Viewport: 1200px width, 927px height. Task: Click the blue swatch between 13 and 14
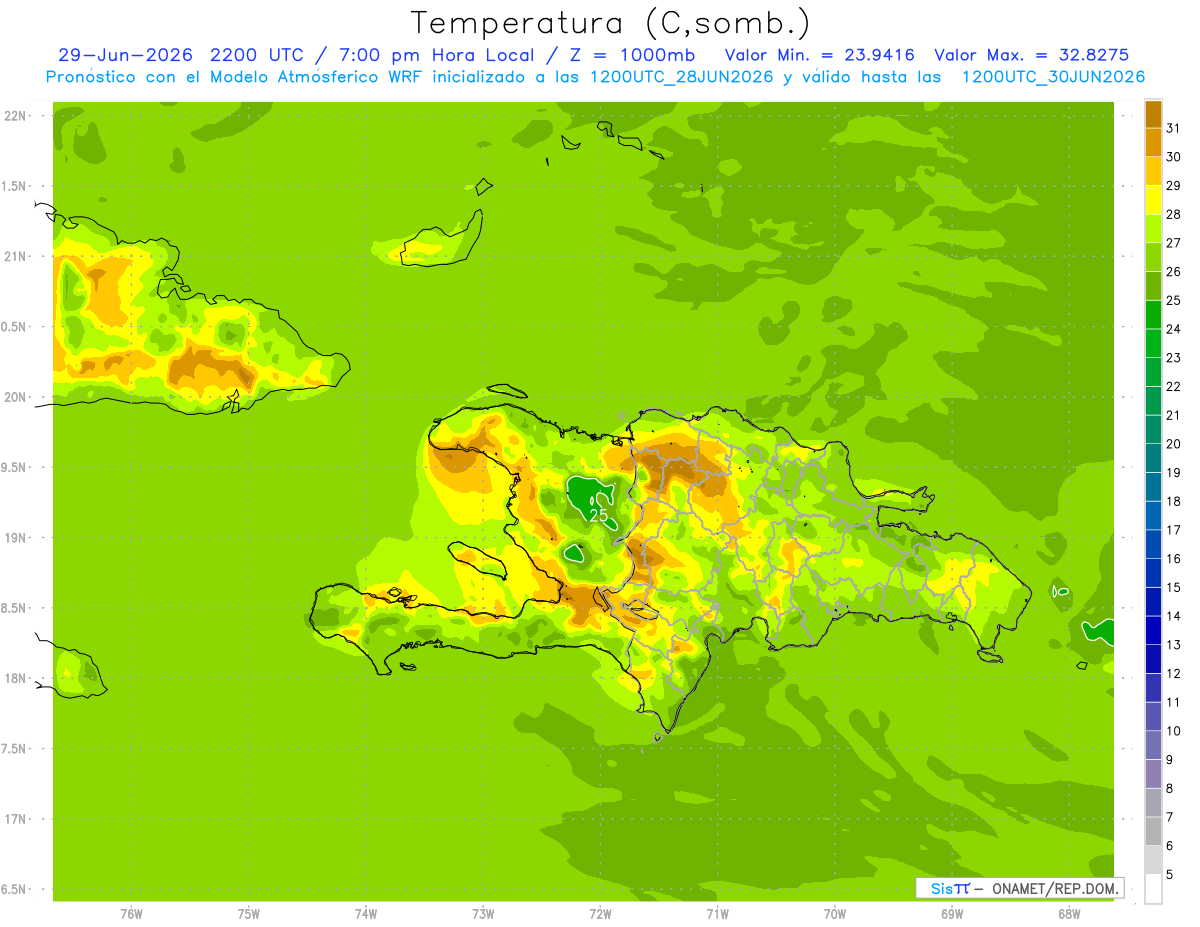[1153, 630]
